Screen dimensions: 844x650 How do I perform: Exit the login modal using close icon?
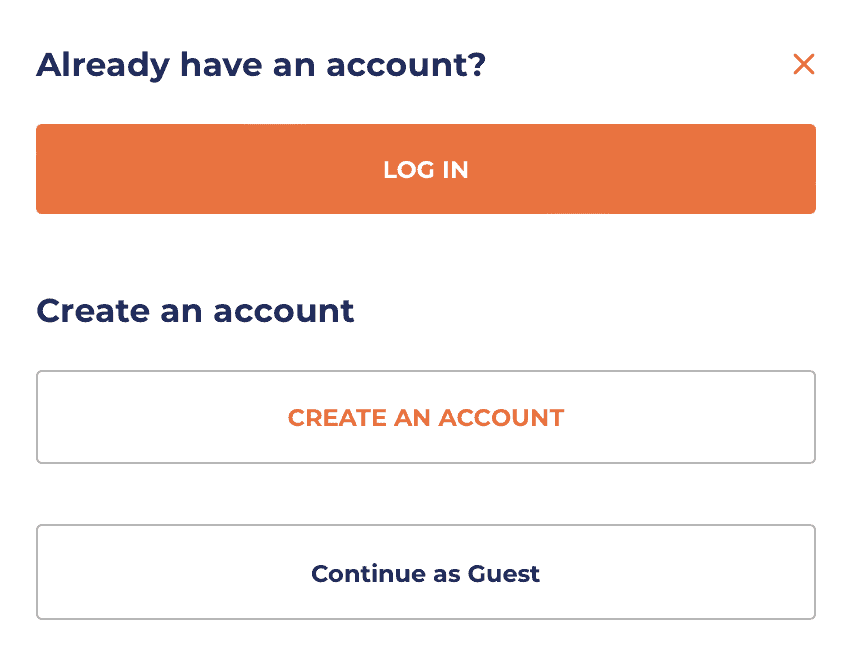(x=803, y=65)
